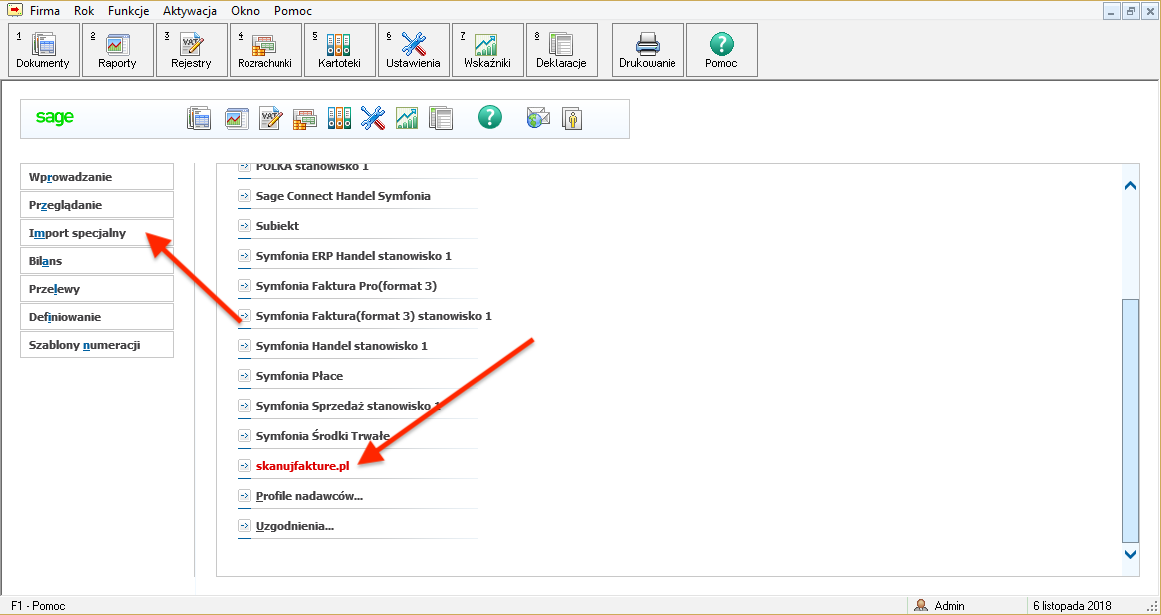Switch to the Bilans side tab
This screenshot has height=615, width=1161.
click(97, 261)
